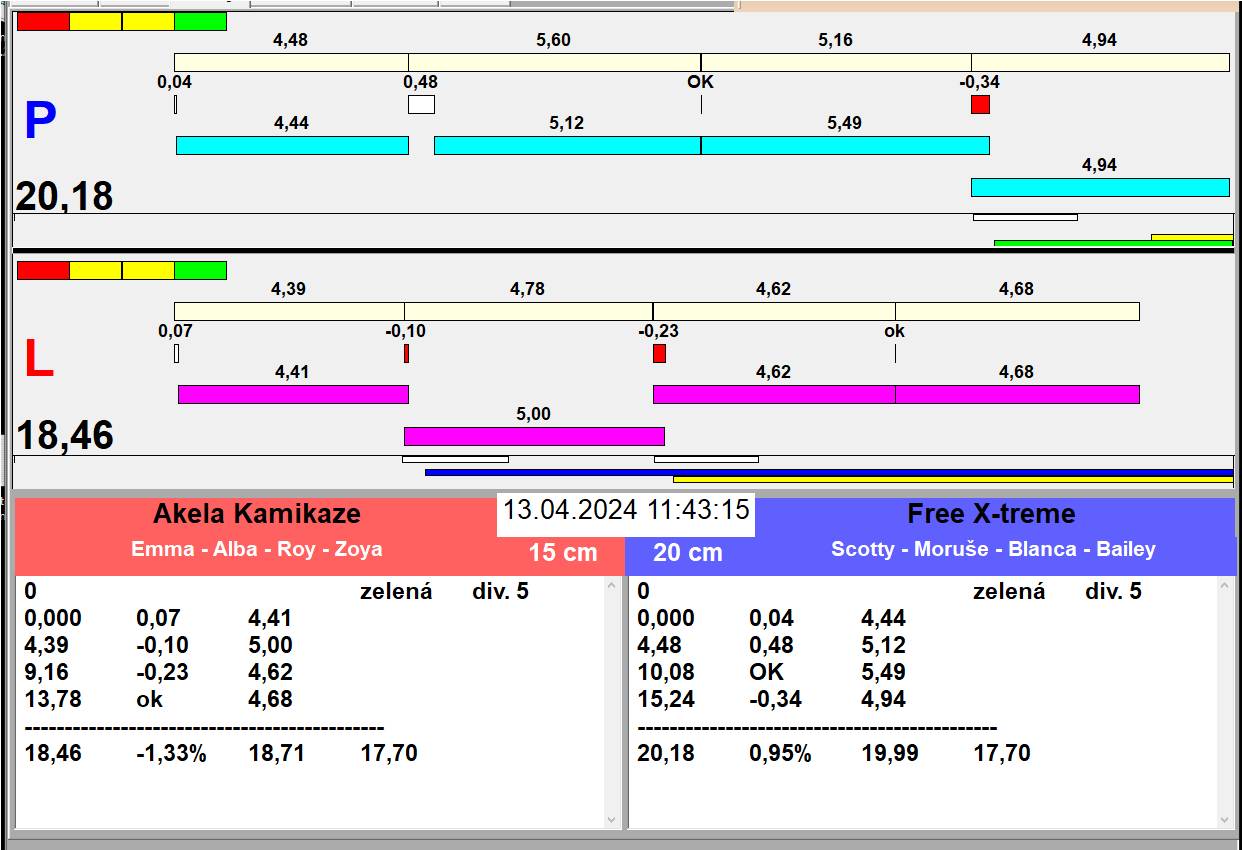Image resolution: width=1242 pixels, height=850 pixels.
Task: Click the red fault marker under -0,10
Action: (x=406, y=353)
